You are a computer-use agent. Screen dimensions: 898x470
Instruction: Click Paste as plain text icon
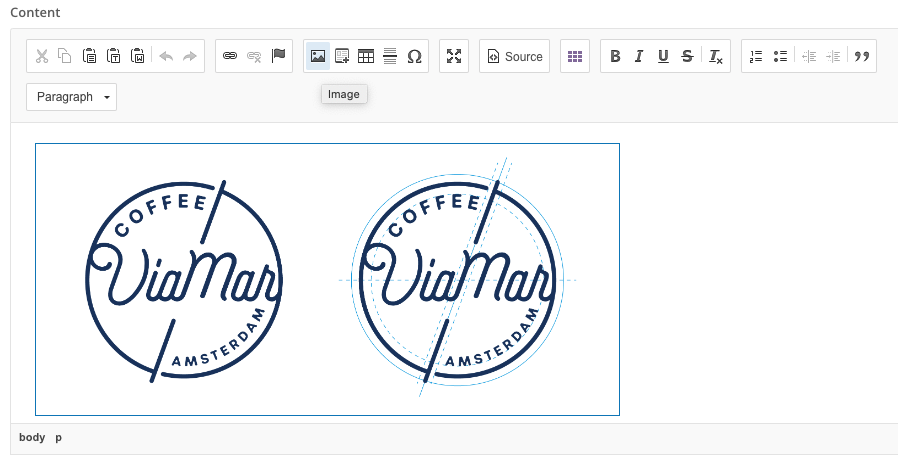[x=113, y=56]
